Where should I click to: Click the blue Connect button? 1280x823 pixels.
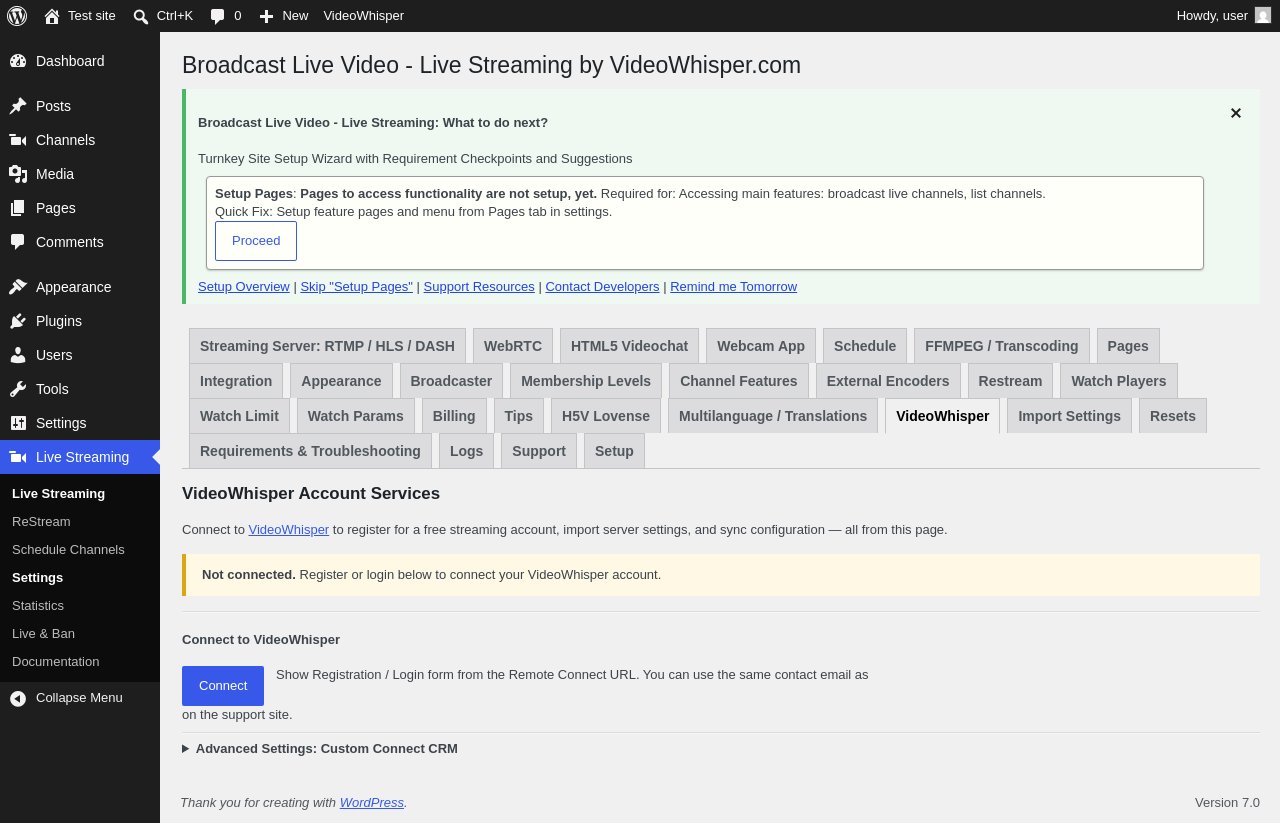pyautogui.click(x=223, y=686)
